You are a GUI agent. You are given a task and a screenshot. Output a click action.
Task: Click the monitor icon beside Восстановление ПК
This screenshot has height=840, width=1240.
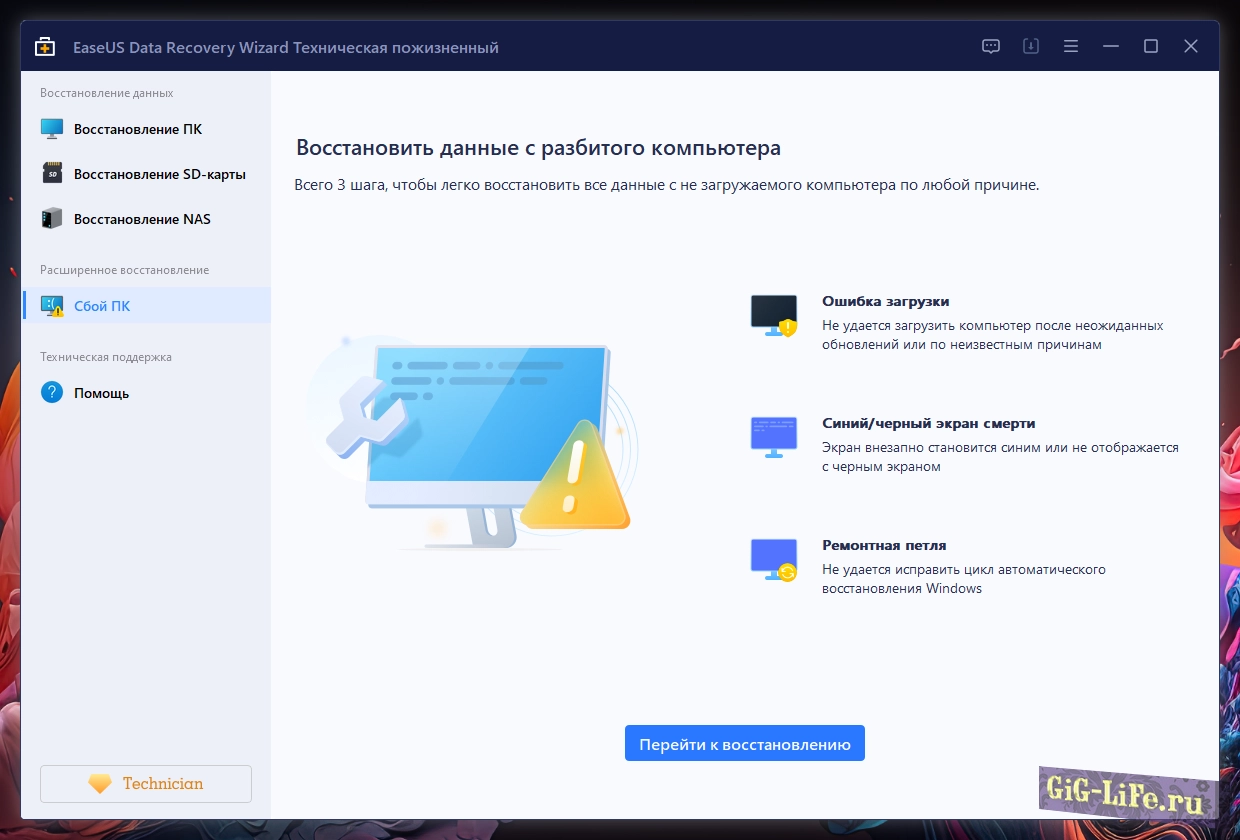(x=52, y=129)
